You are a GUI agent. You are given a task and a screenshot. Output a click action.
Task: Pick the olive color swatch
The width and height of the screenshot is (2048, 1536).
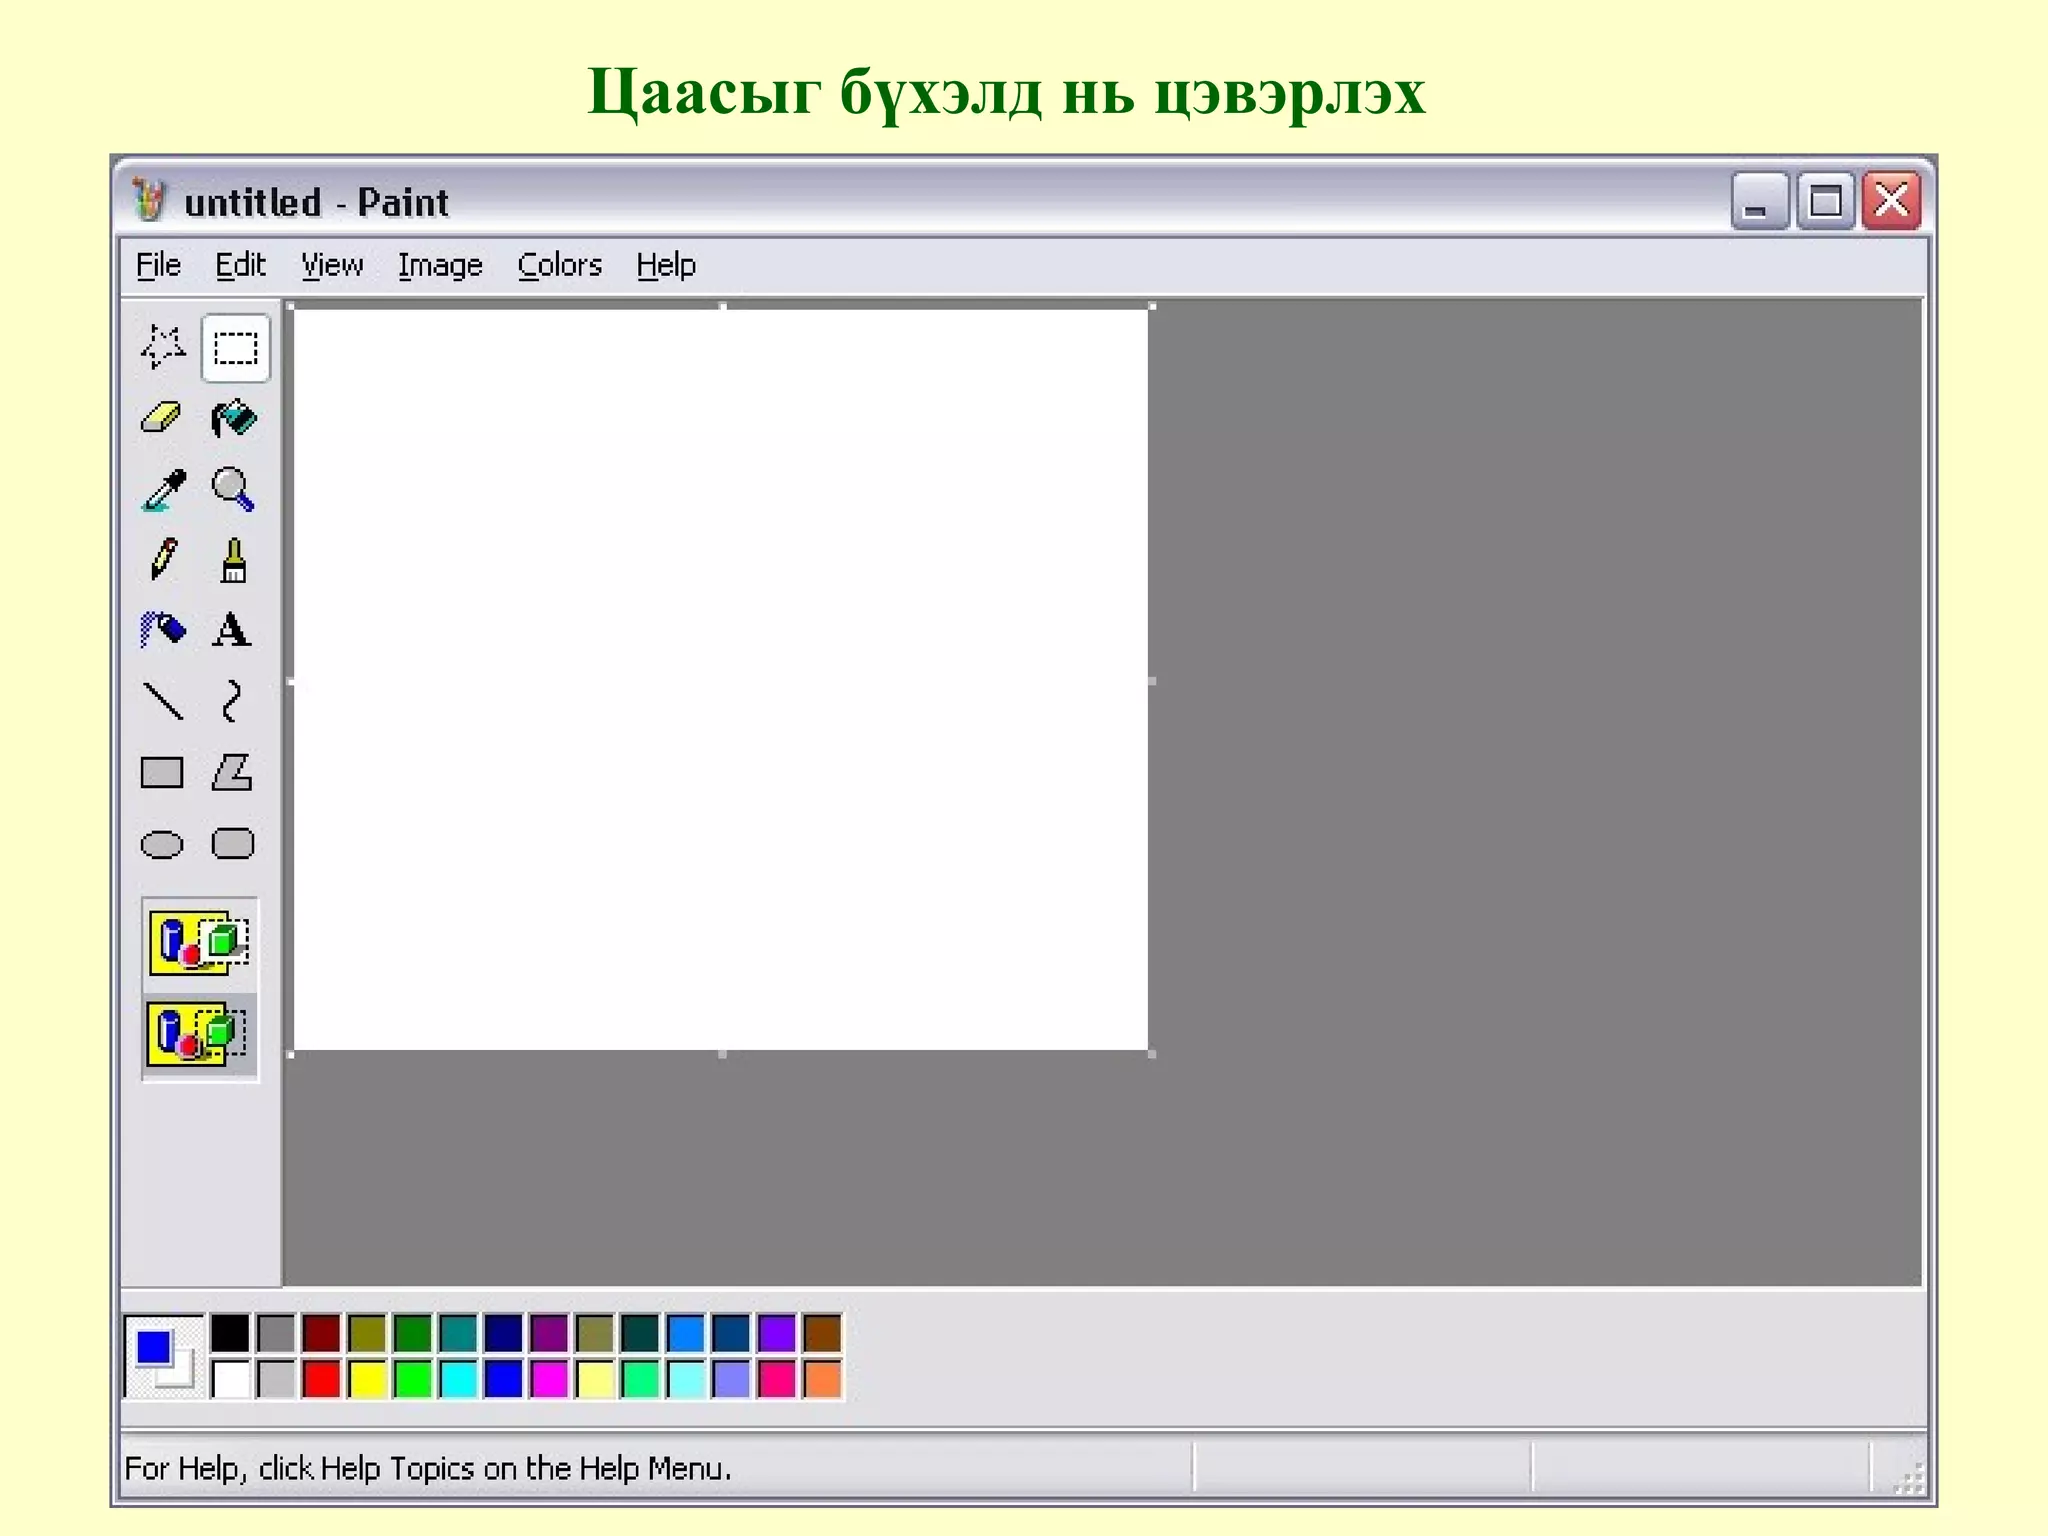click(x=367, y=1333)
